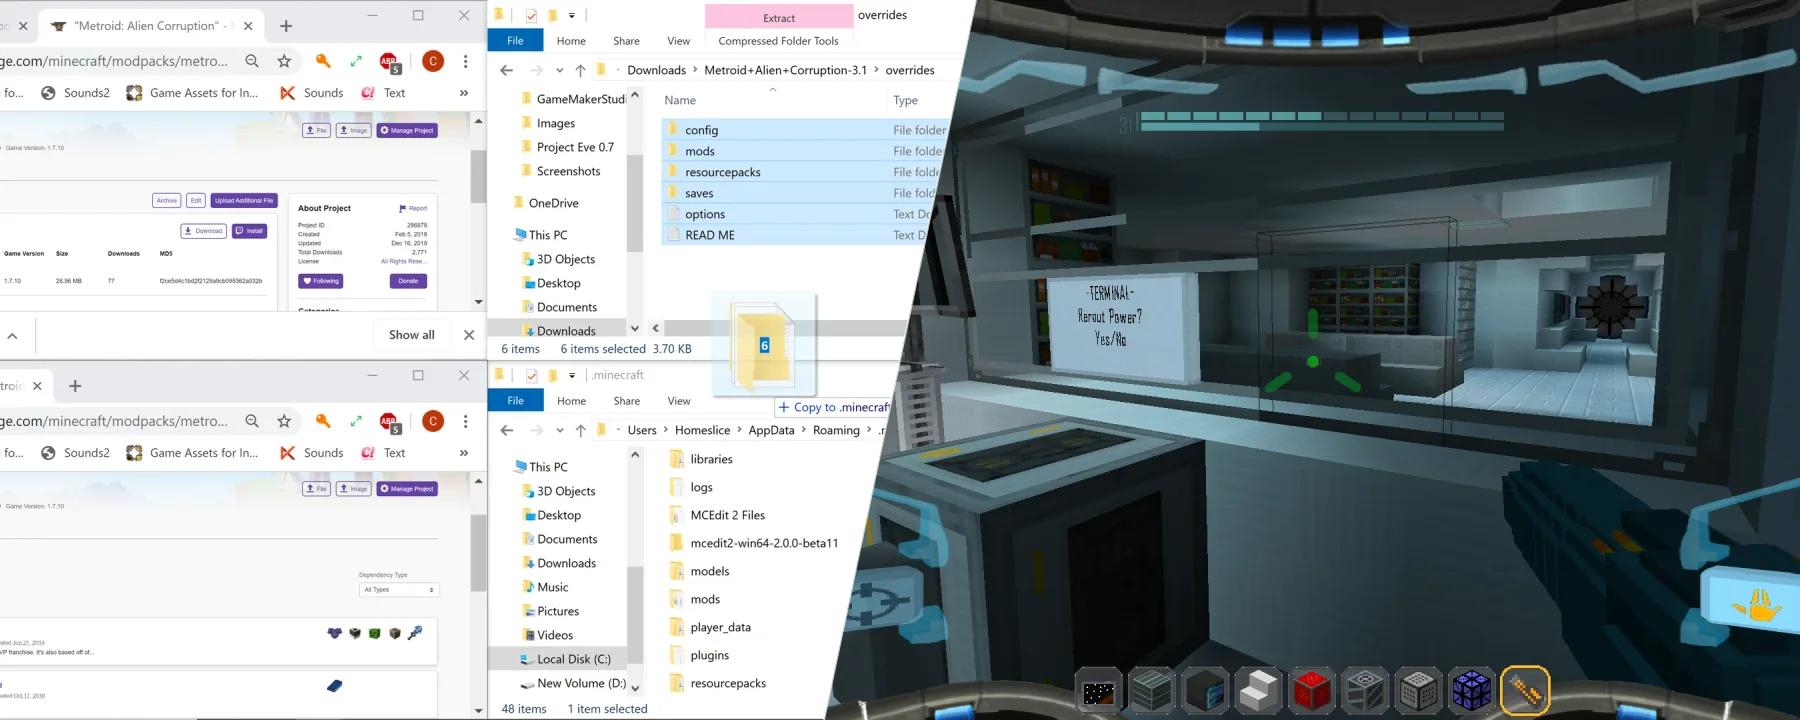Click the Upload Additional File button

[x=244, y=200]
